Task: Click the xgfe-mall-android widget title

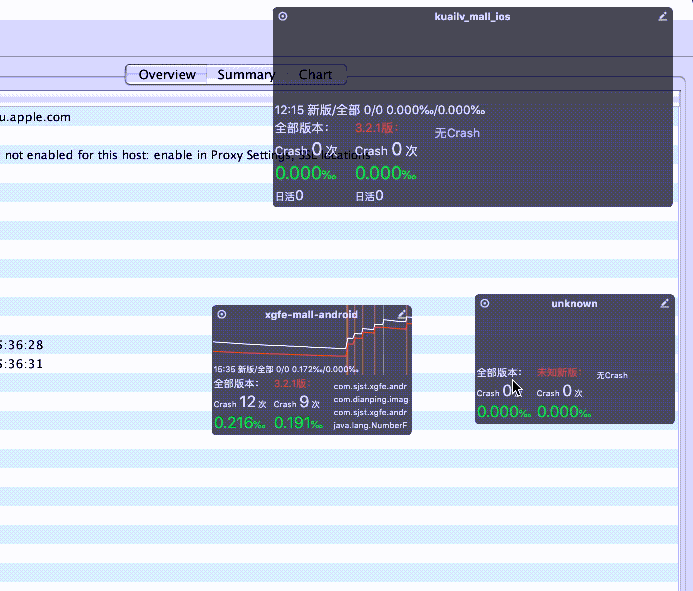Action: coord(311,314)
